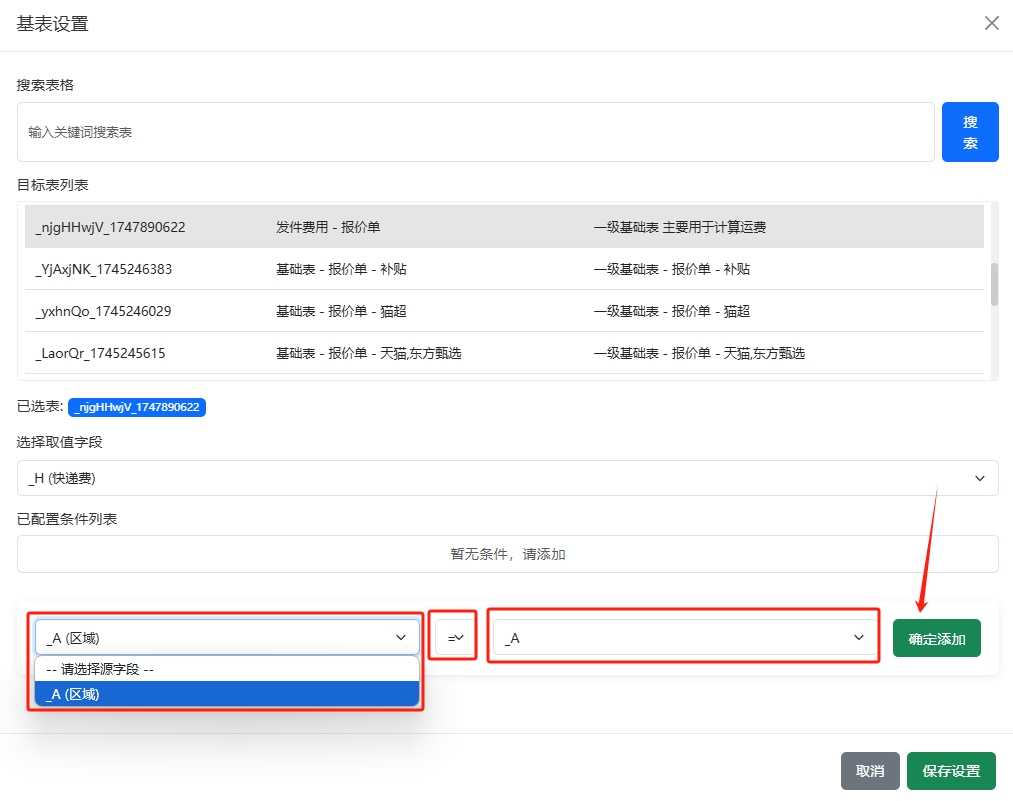The height and width of the screenshot is (801, 1013).
Task: Click the 确定添加 button
Action: click(x=936, y=638)
